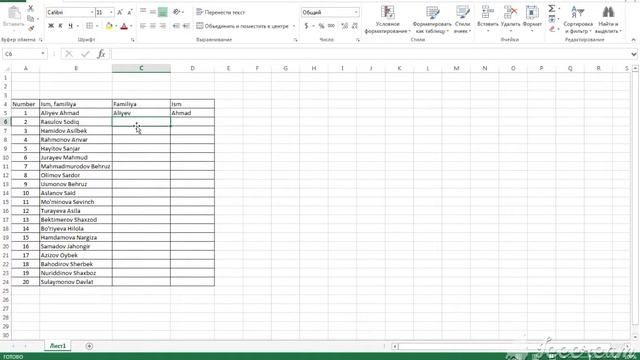Viewport: 640px width, 360px height.
Task: Toggle the highlighted bottom align button
Action: coord(162,12)
